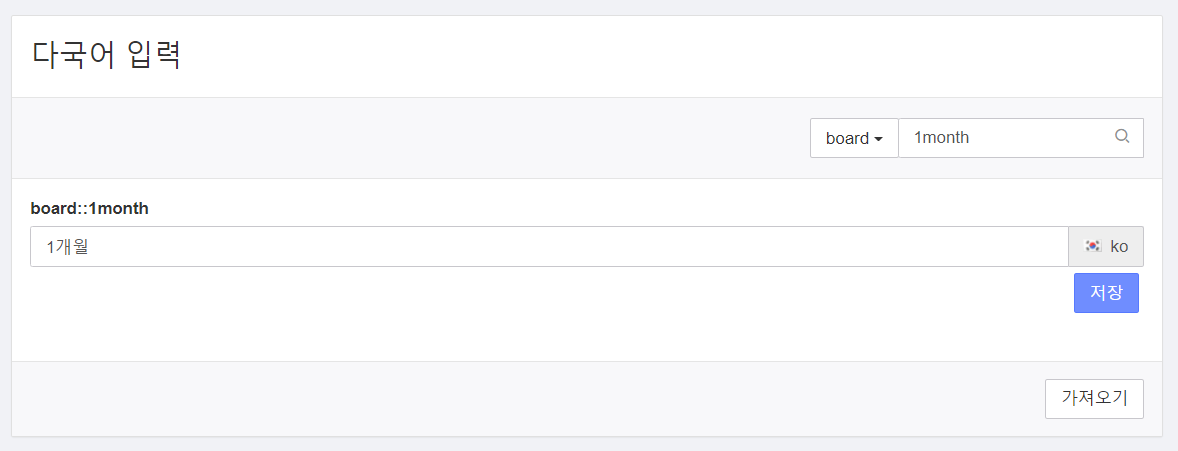Click the caret arrow beside board
Image resolution: width=1178 pixels, height=451 pixels.
(x=877, y=140)
